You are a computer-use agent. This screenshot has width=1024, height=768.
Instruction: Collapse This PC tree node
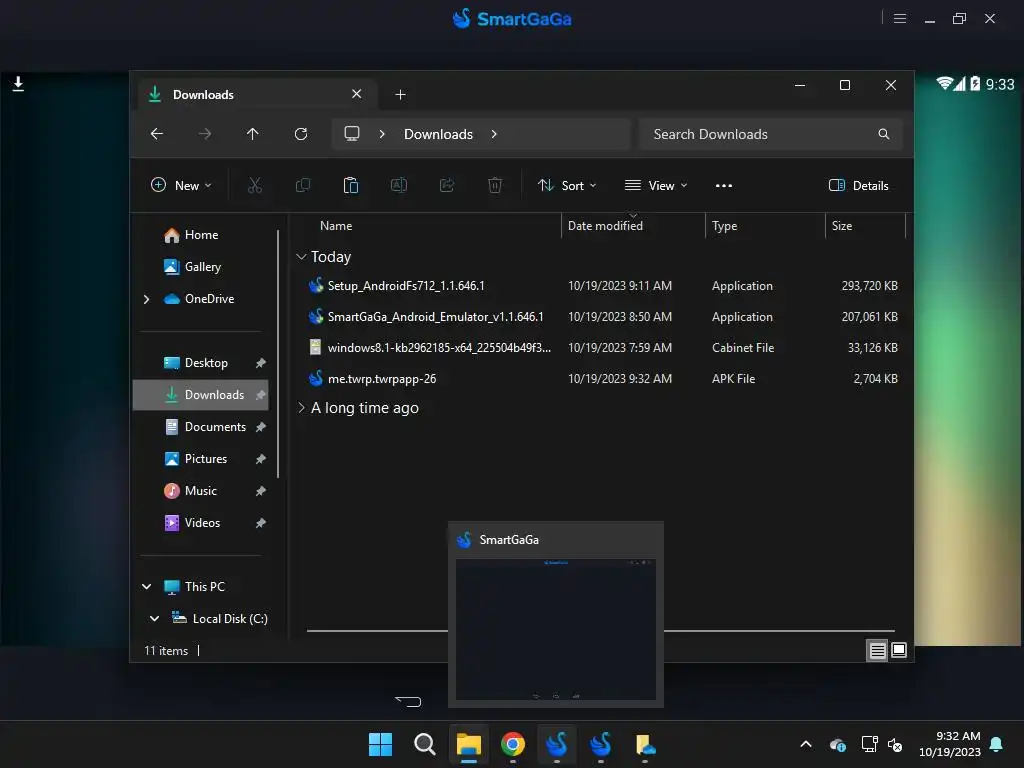click(x=147, y=586)
